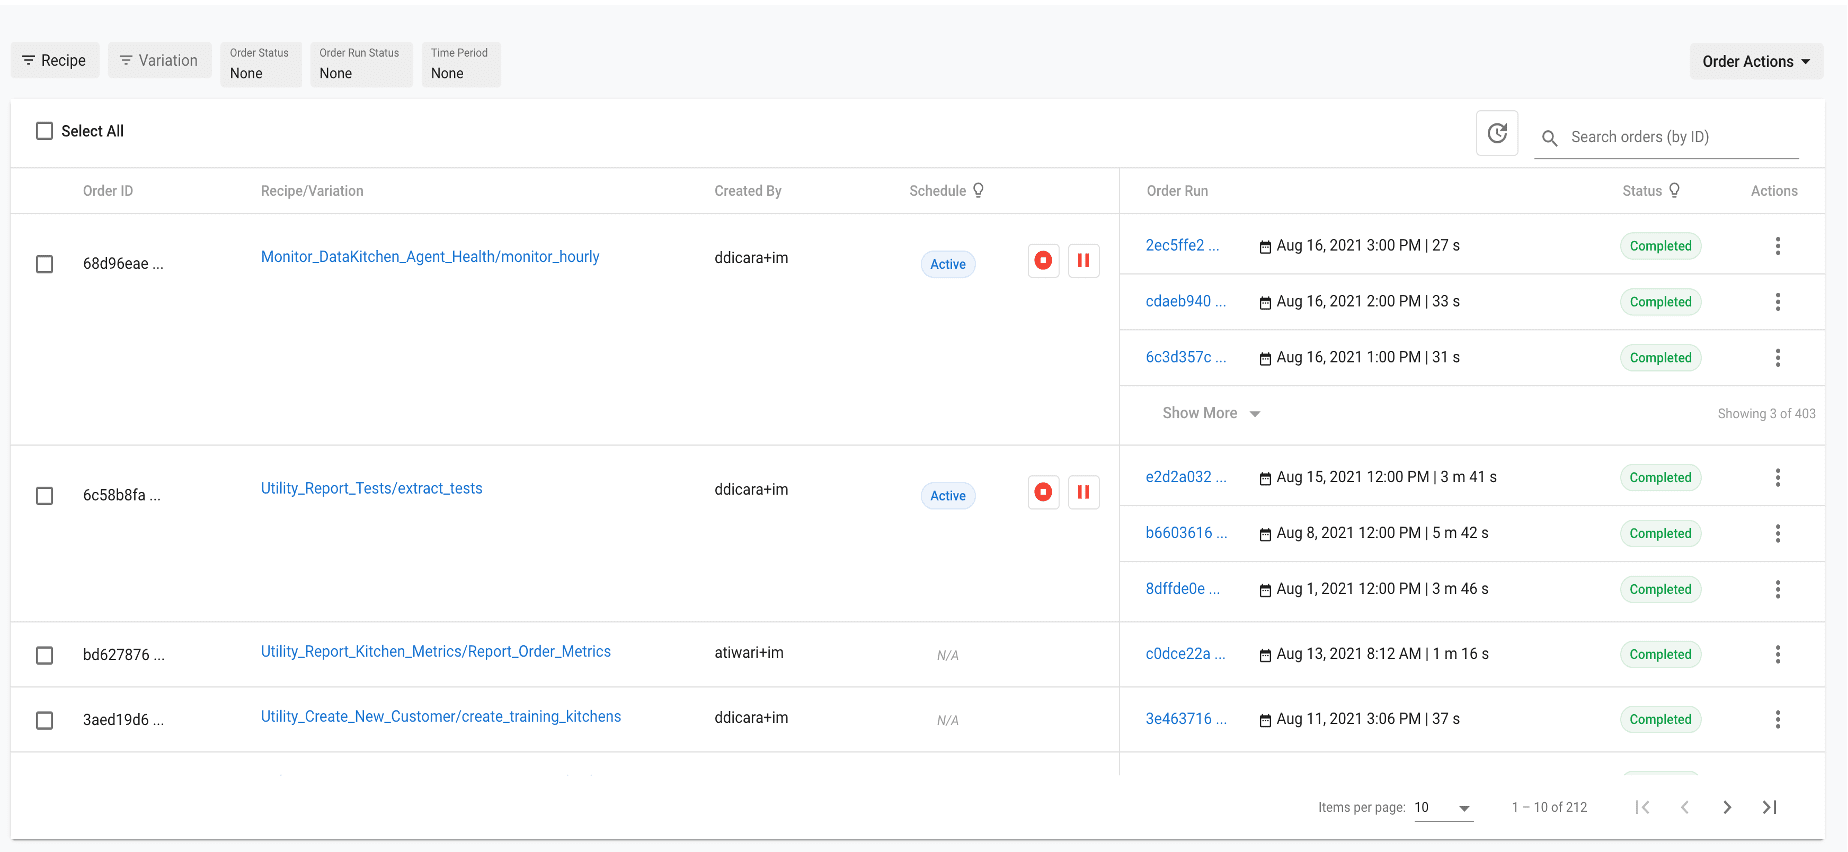The image size is (1848, 852).
Task: Open the Order Actions dropdown
Action: tap(1756, 61)
